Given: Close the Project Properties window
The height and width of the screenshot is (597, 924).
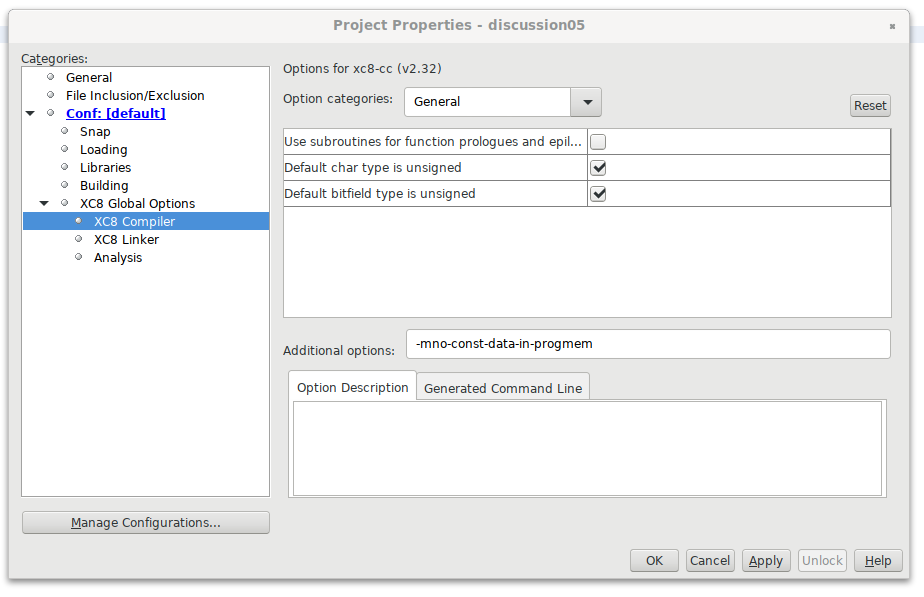Looking at the screenshot, I should [892, 26].
